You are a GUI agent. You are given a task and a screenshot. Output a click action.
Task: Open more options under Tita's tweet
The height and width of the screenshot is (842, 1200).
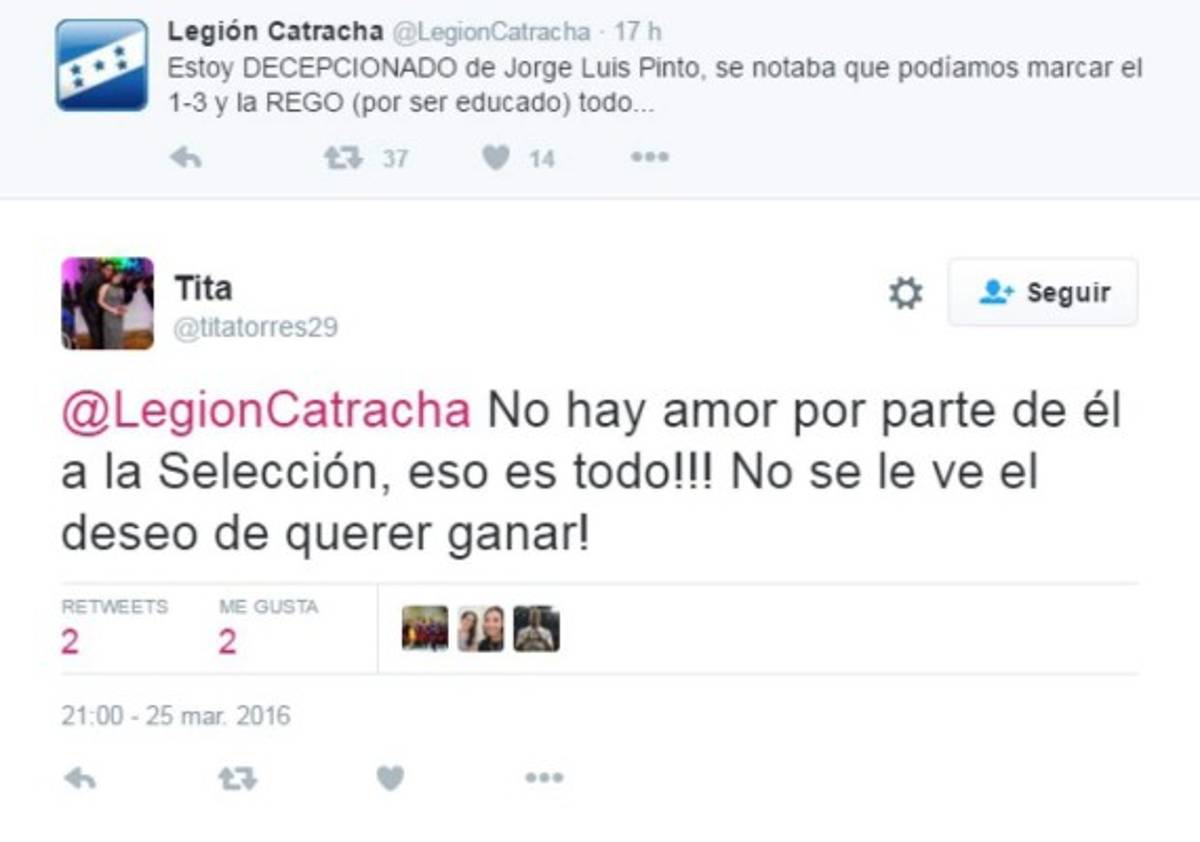point(544,778)
